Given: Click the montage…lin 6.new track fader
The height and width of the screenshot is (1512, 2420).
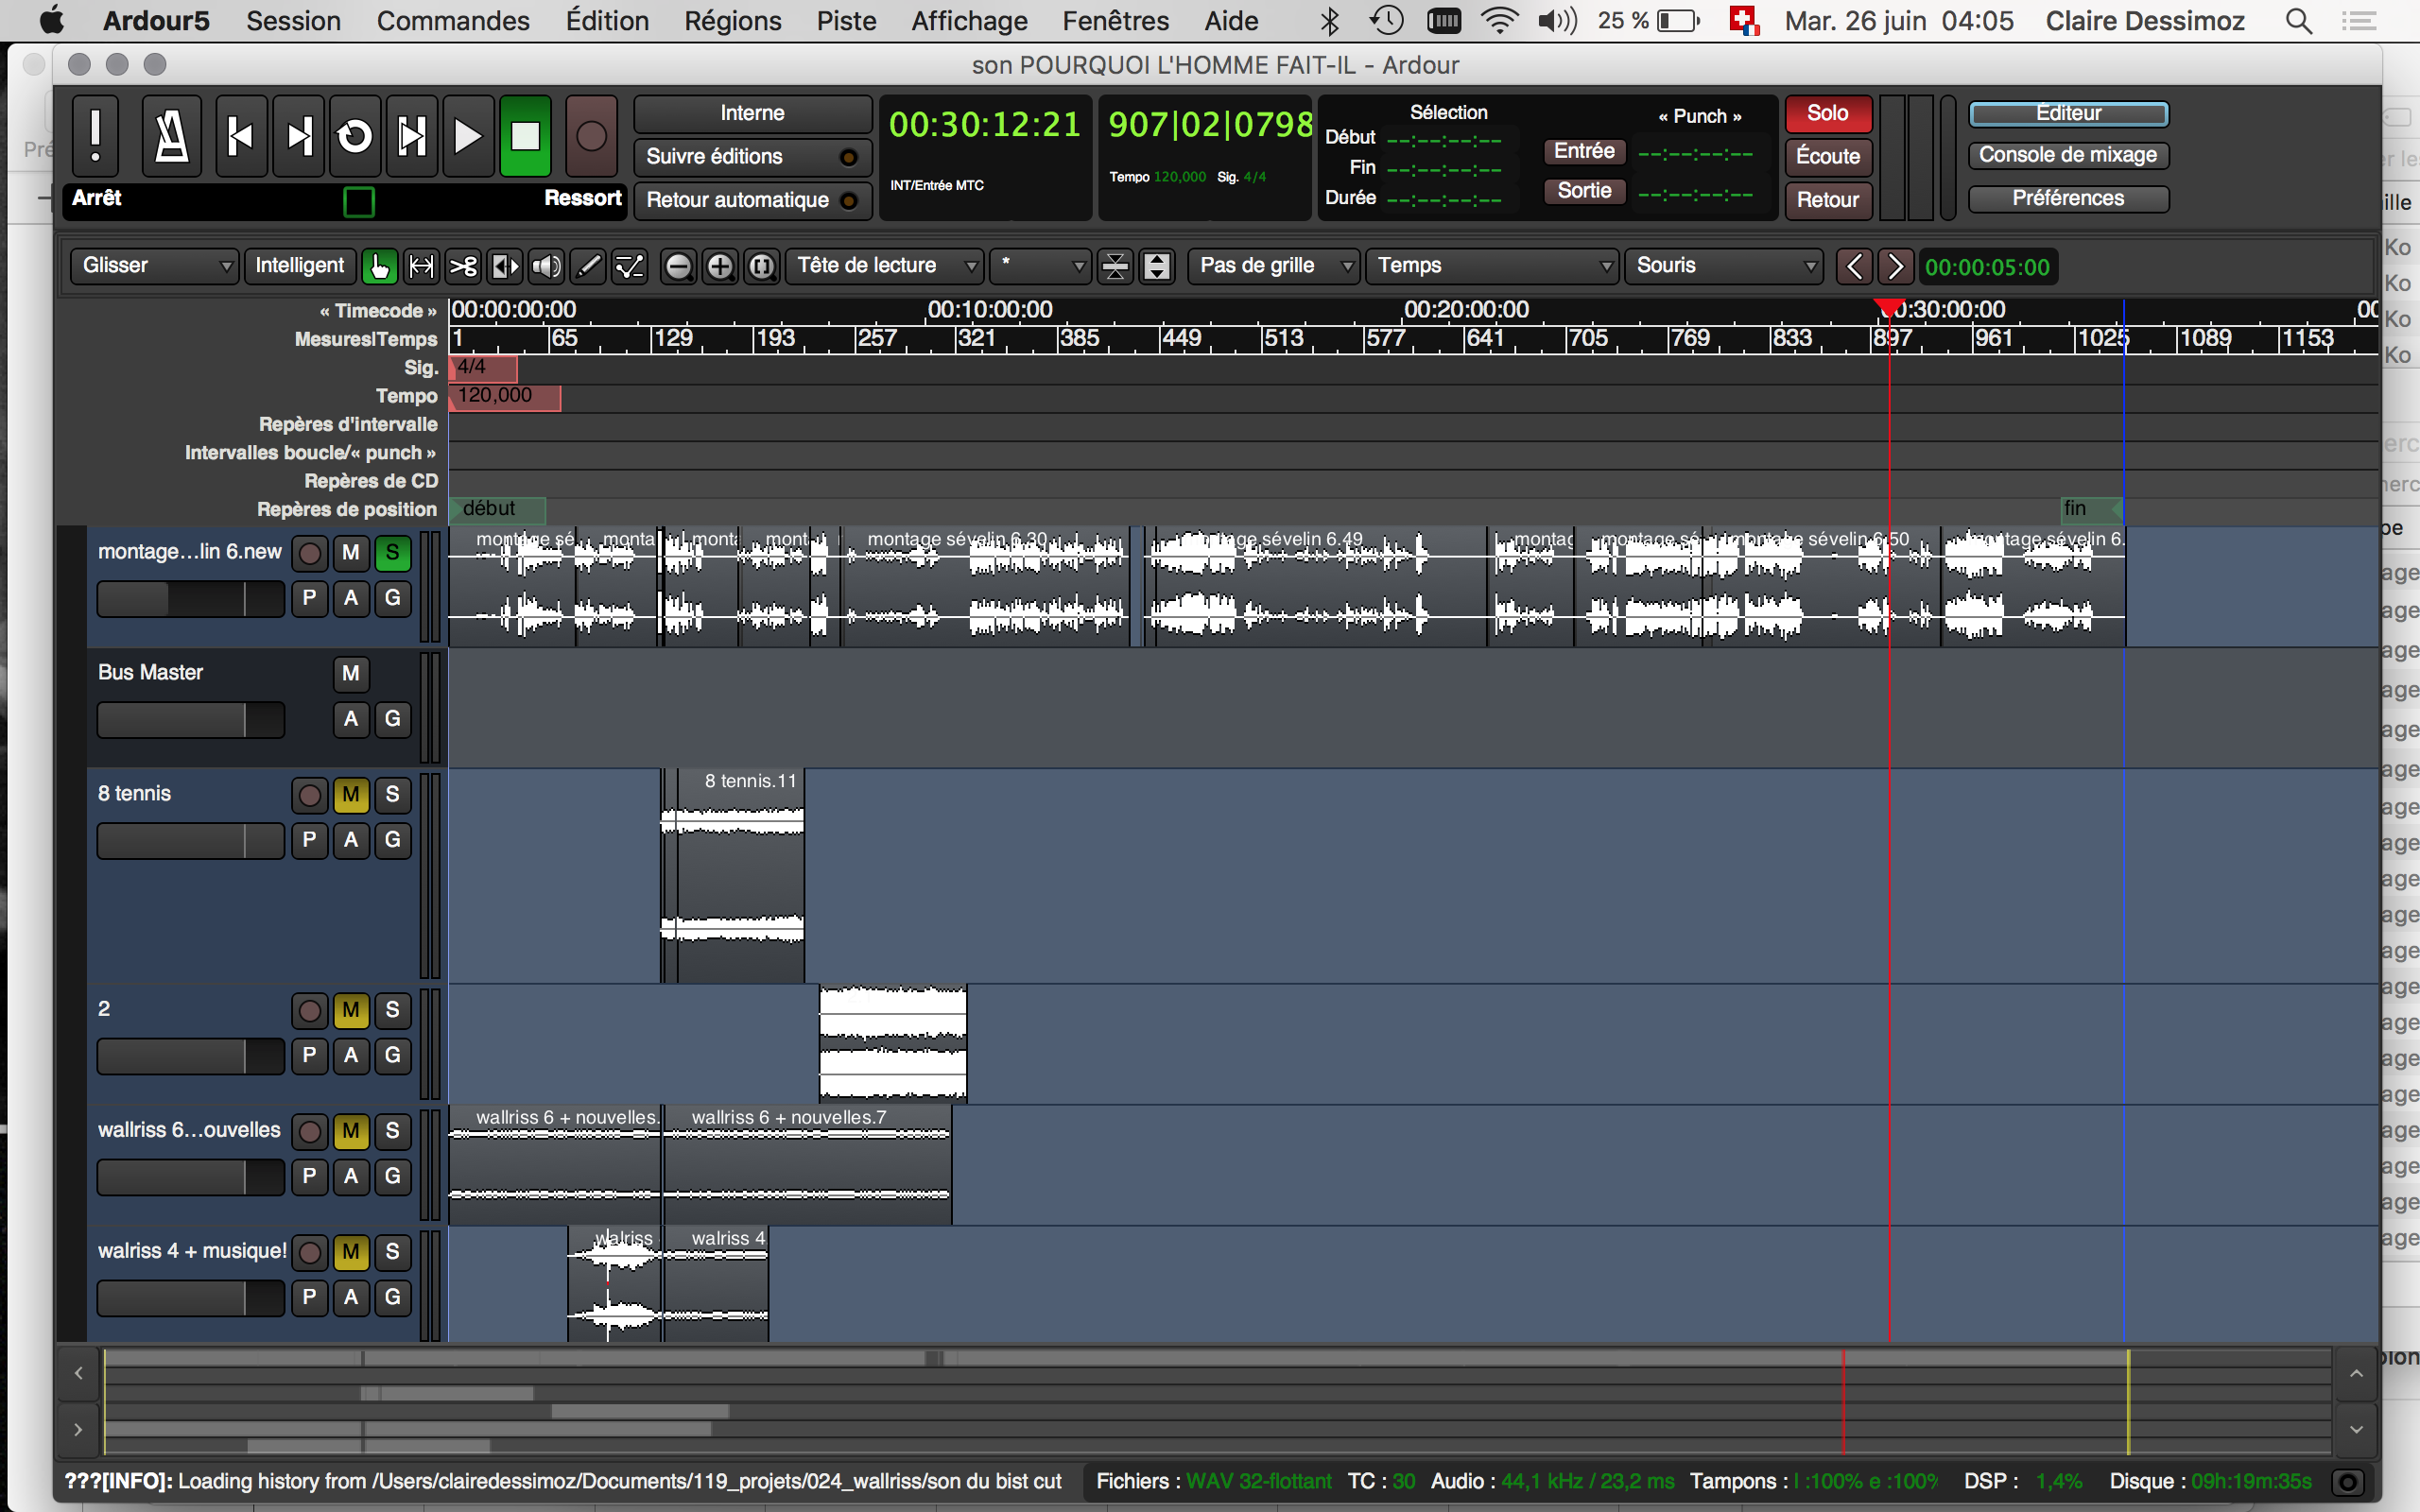Looking at the screenshot, I should (x=190, y=599).
